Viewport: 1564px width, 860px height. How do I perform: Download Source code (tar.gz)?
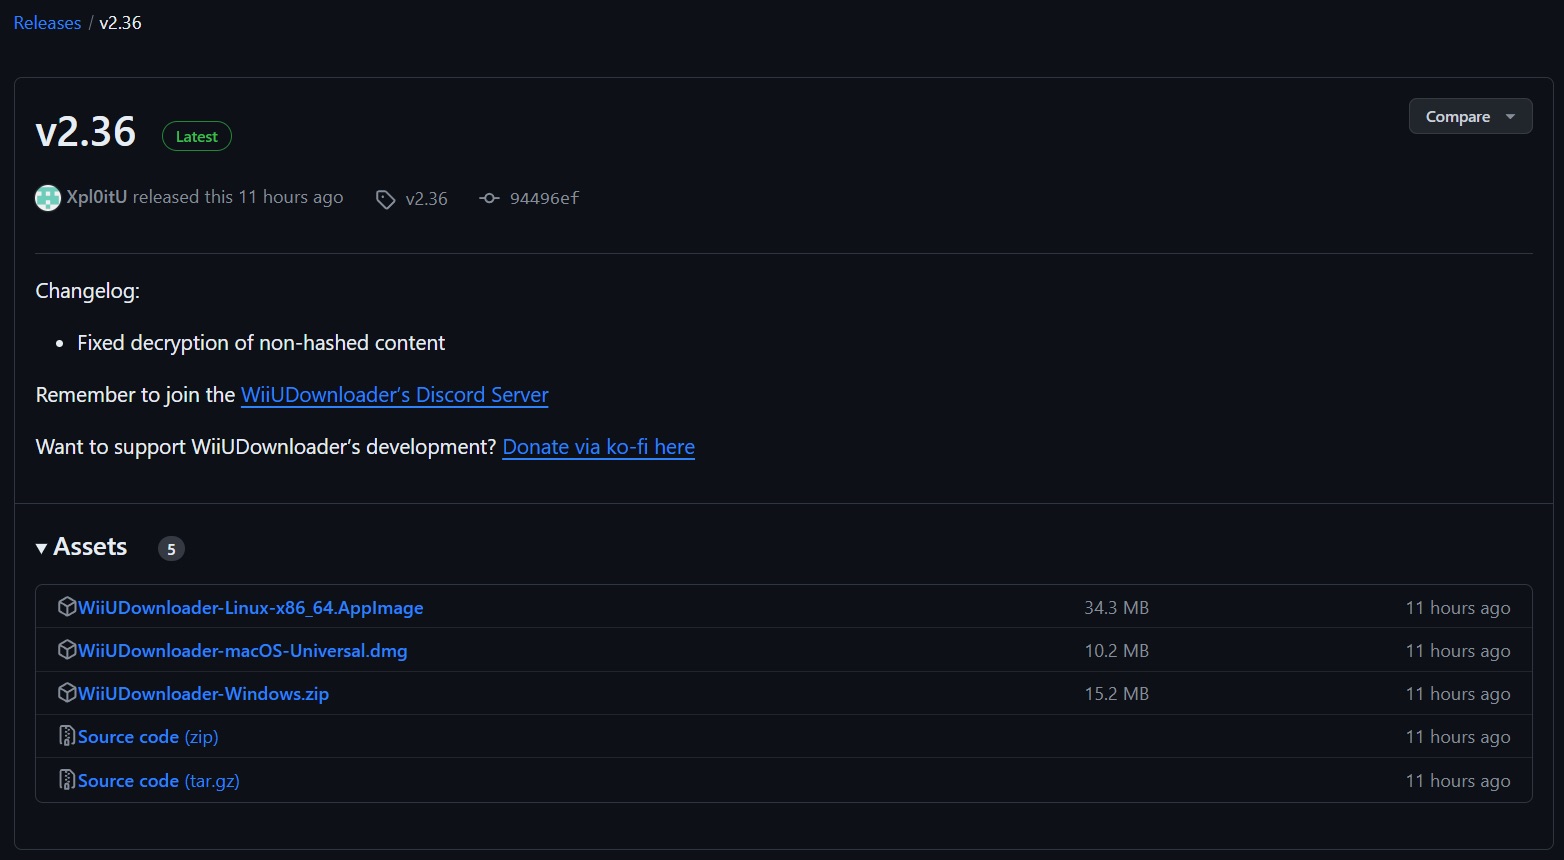[159, 781]
